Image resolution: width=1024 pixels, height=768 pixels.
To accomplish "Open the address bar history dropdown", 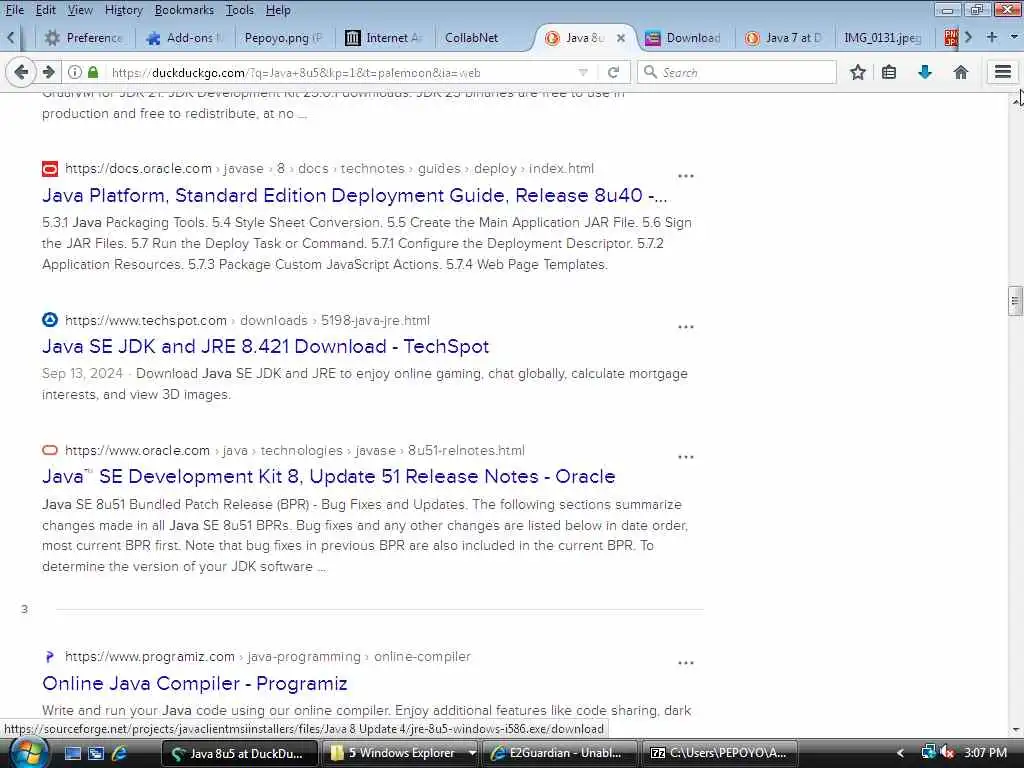I will (x=583, y=72).
